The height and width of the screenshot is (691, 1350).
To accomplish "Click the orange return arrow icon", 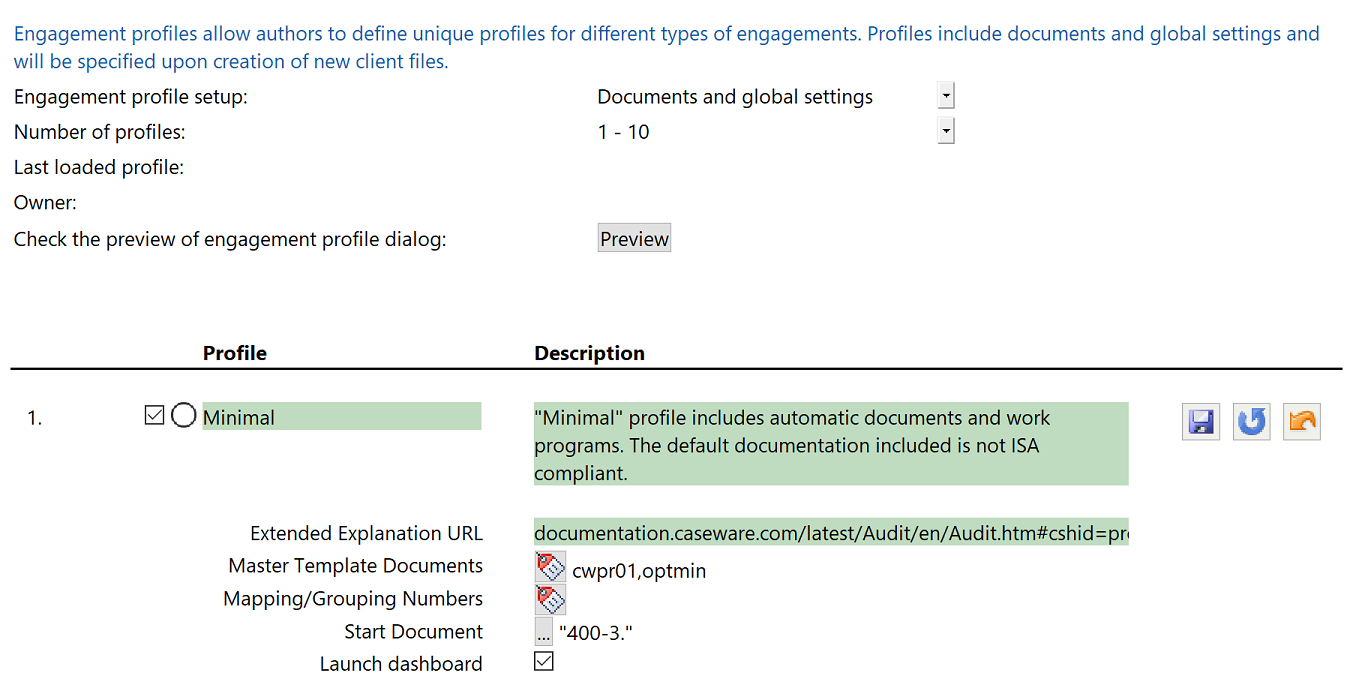I will pos(1301,421).
